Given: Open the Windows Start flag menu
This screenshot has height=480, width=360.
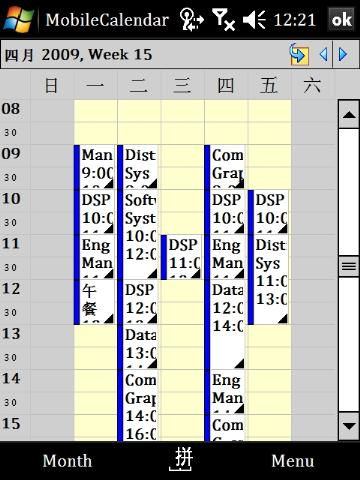Looking at the screenshot, I should [18, 19].
